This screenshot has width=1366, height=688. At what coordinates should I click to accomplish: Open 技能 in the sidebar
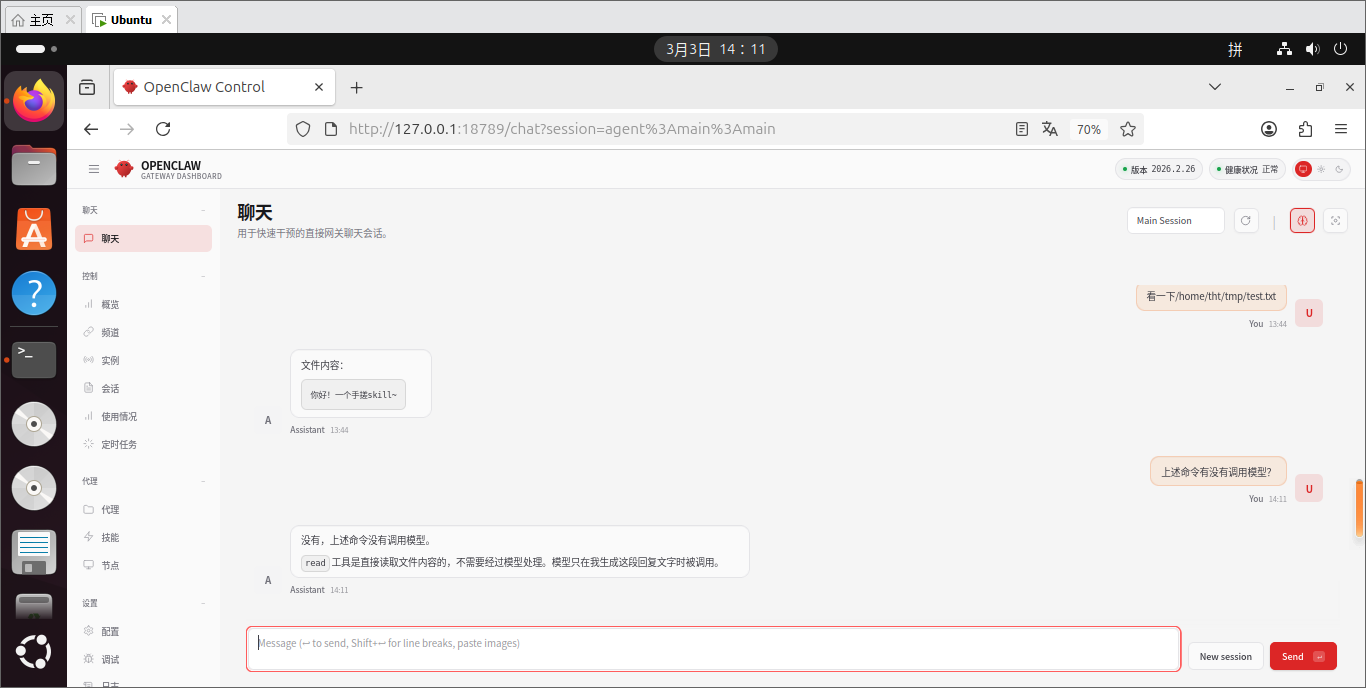[x=110, y=537]
